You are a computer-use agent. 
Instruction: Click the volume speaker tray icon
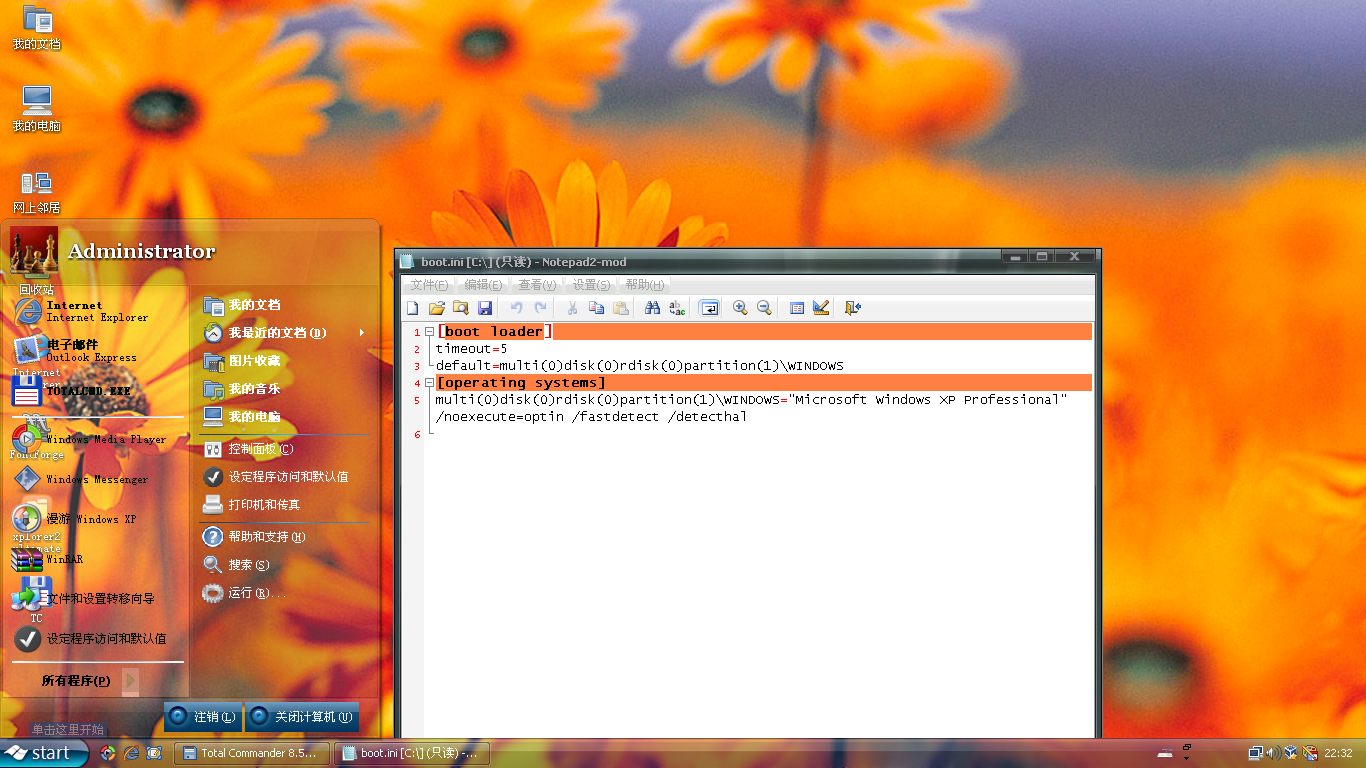tap(1273, 753)
